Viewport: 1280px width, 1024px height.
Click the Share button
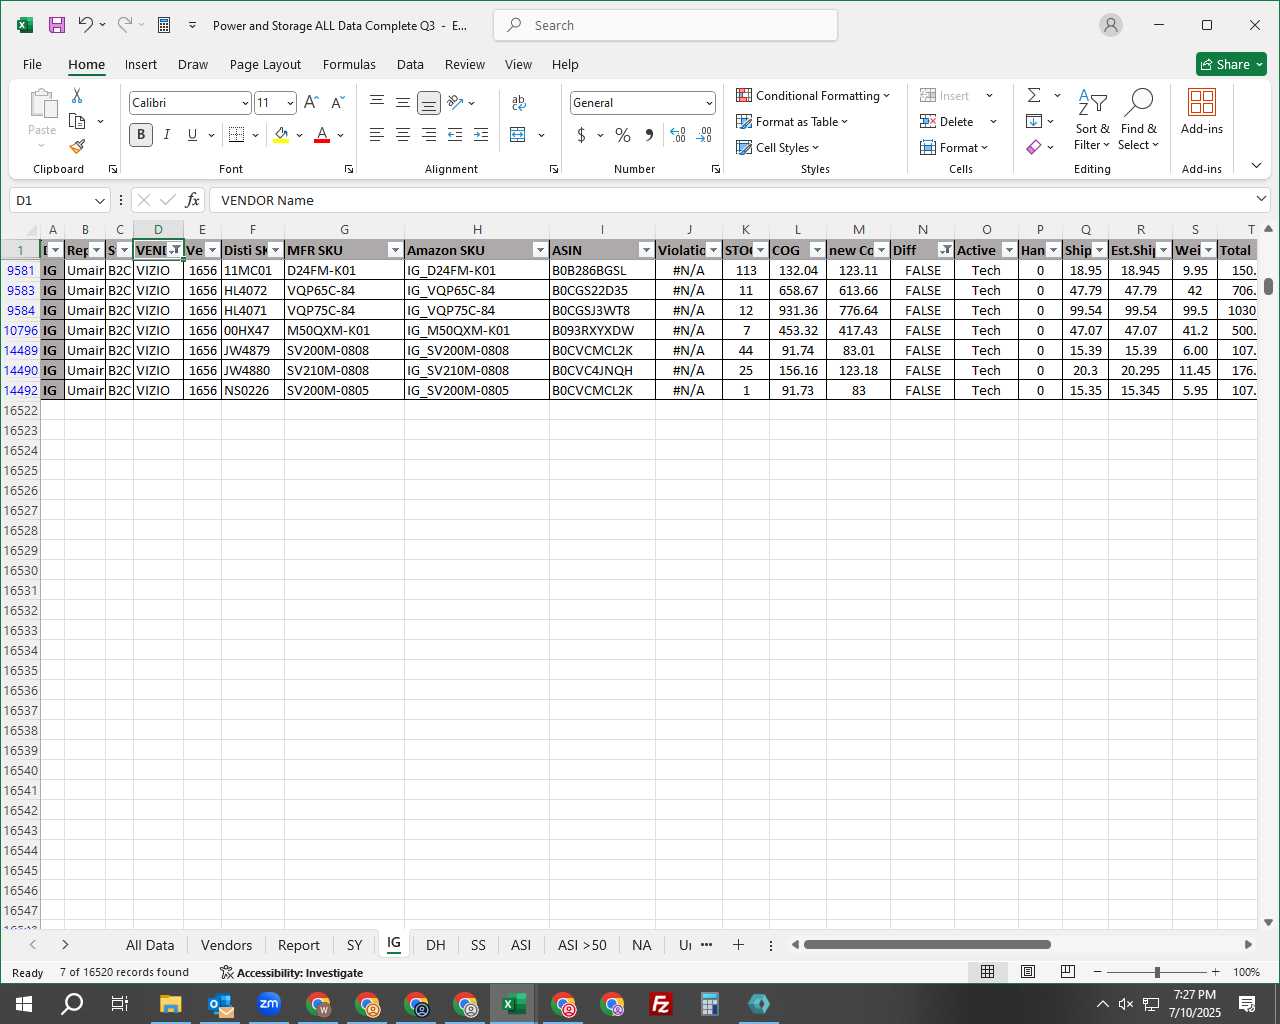click(x=1231, y=64)
